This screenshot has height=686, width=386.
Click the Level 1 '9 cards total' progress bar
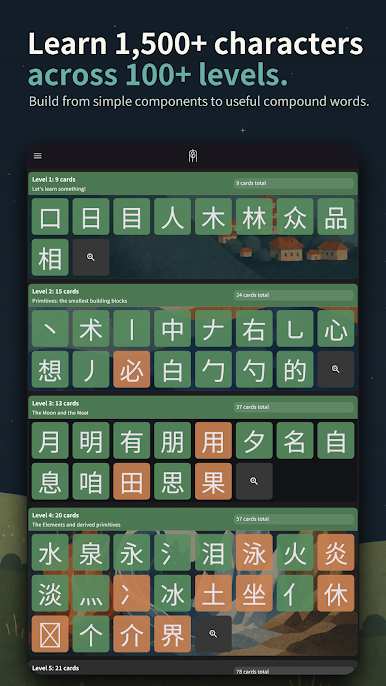(294, 183)
